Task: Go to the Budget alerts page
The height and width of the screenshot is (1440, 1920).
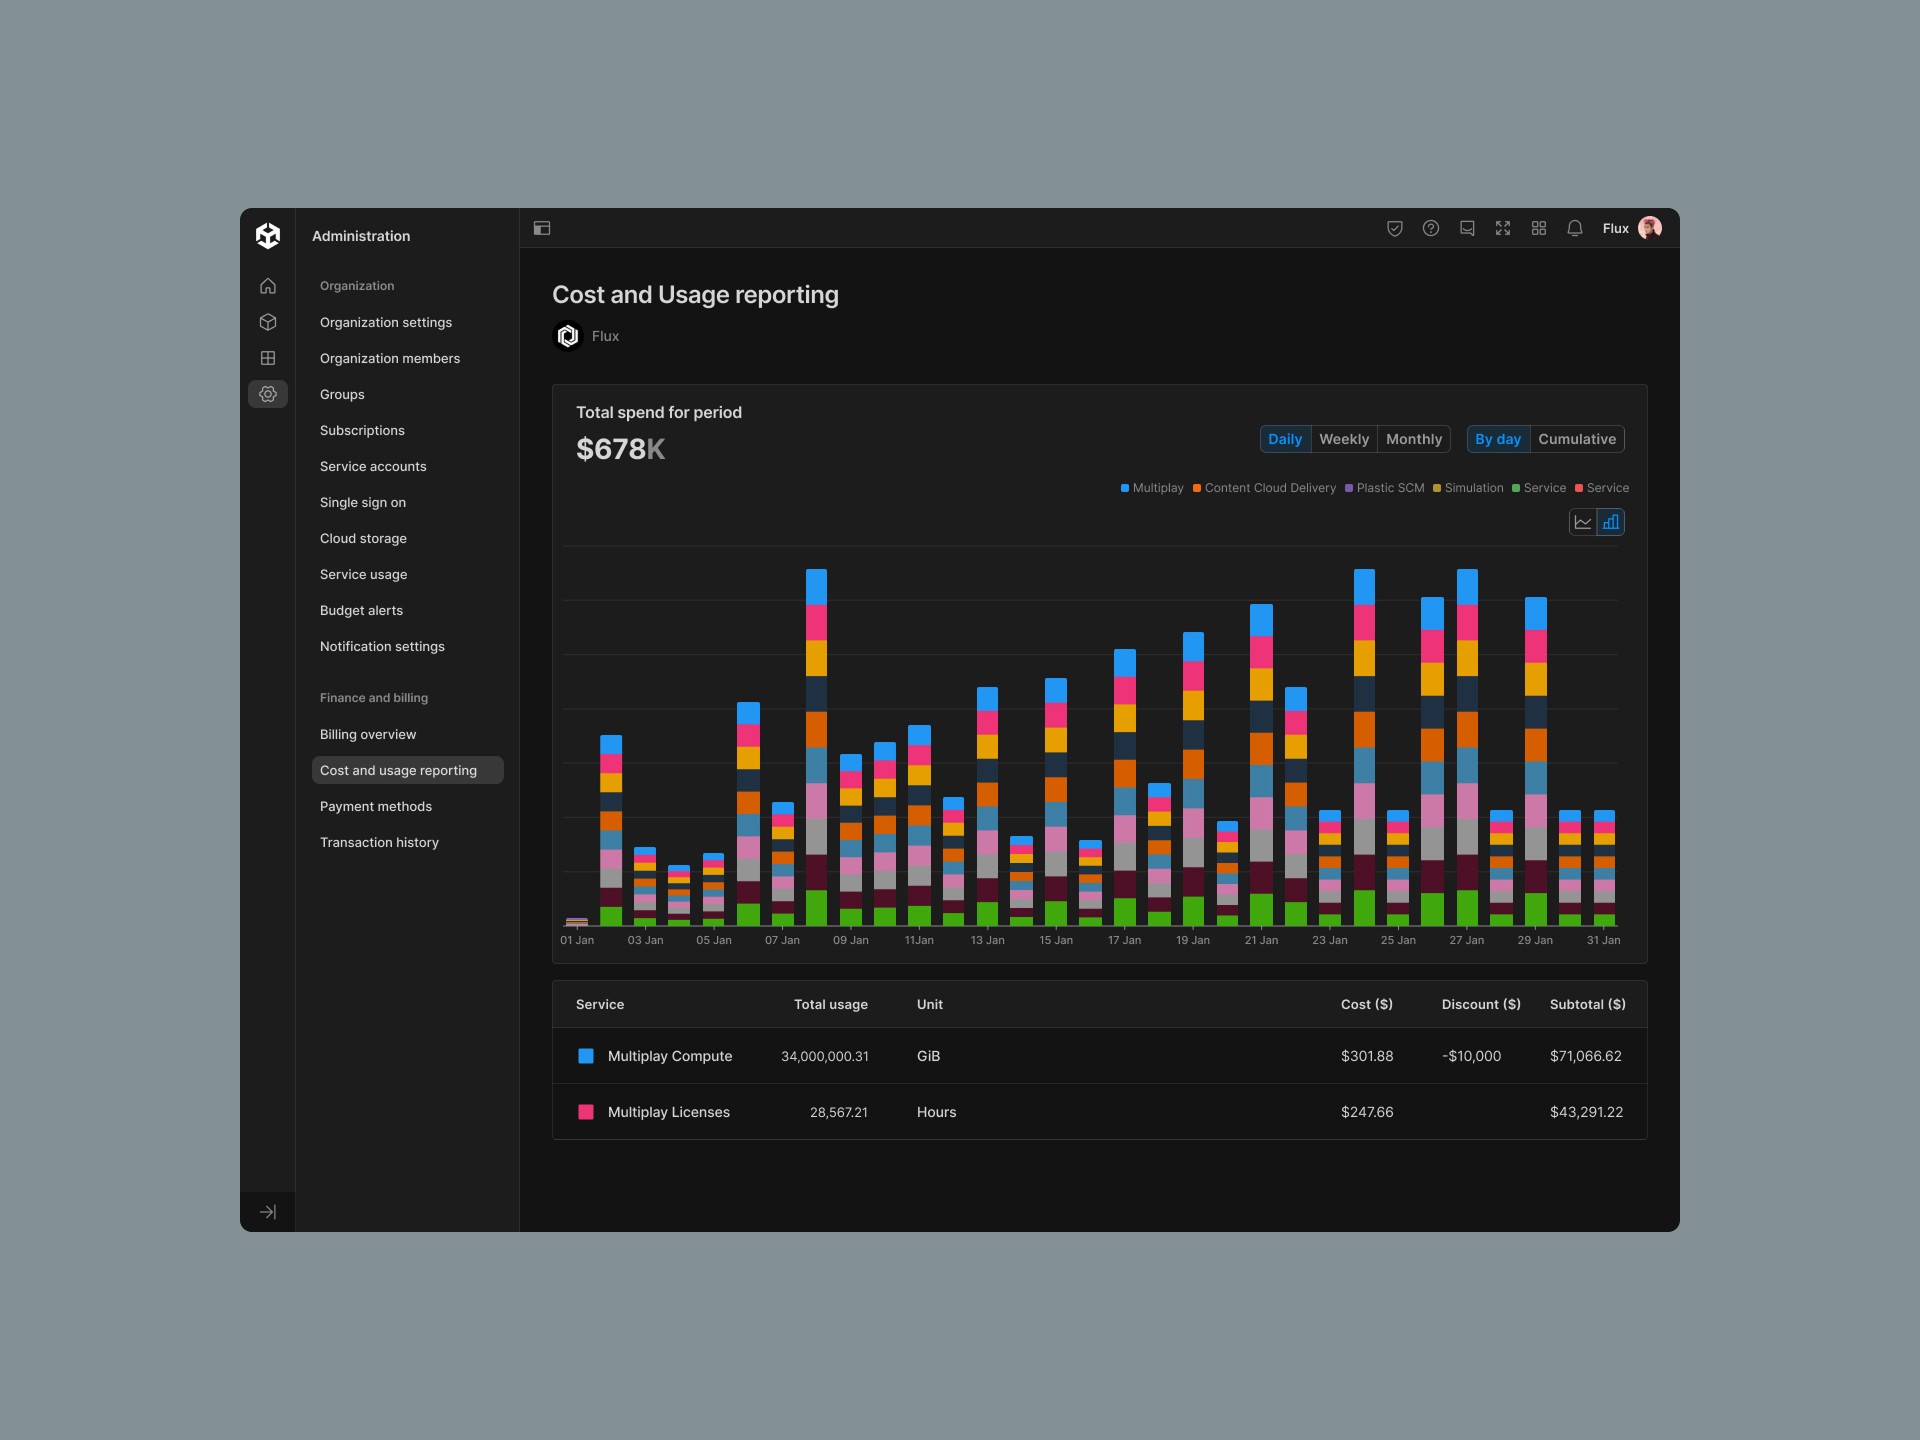Action: tap(361, 610)
